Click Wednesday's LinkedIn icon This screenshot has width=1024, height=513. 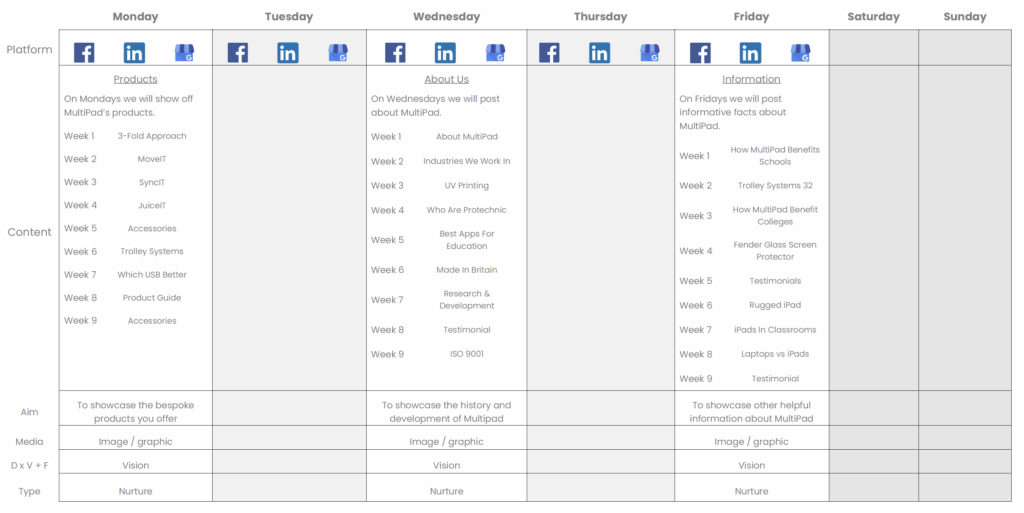445,53
